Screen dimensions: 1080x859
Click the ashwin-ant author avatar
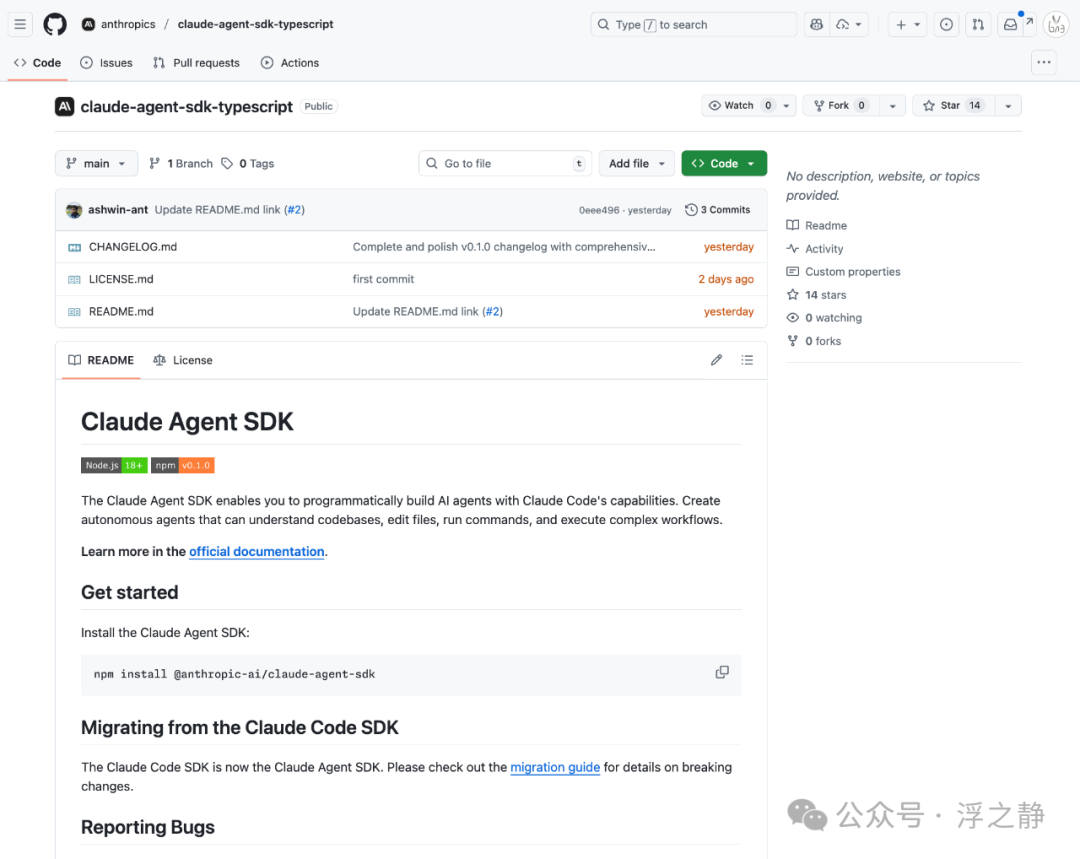[74, 210]
